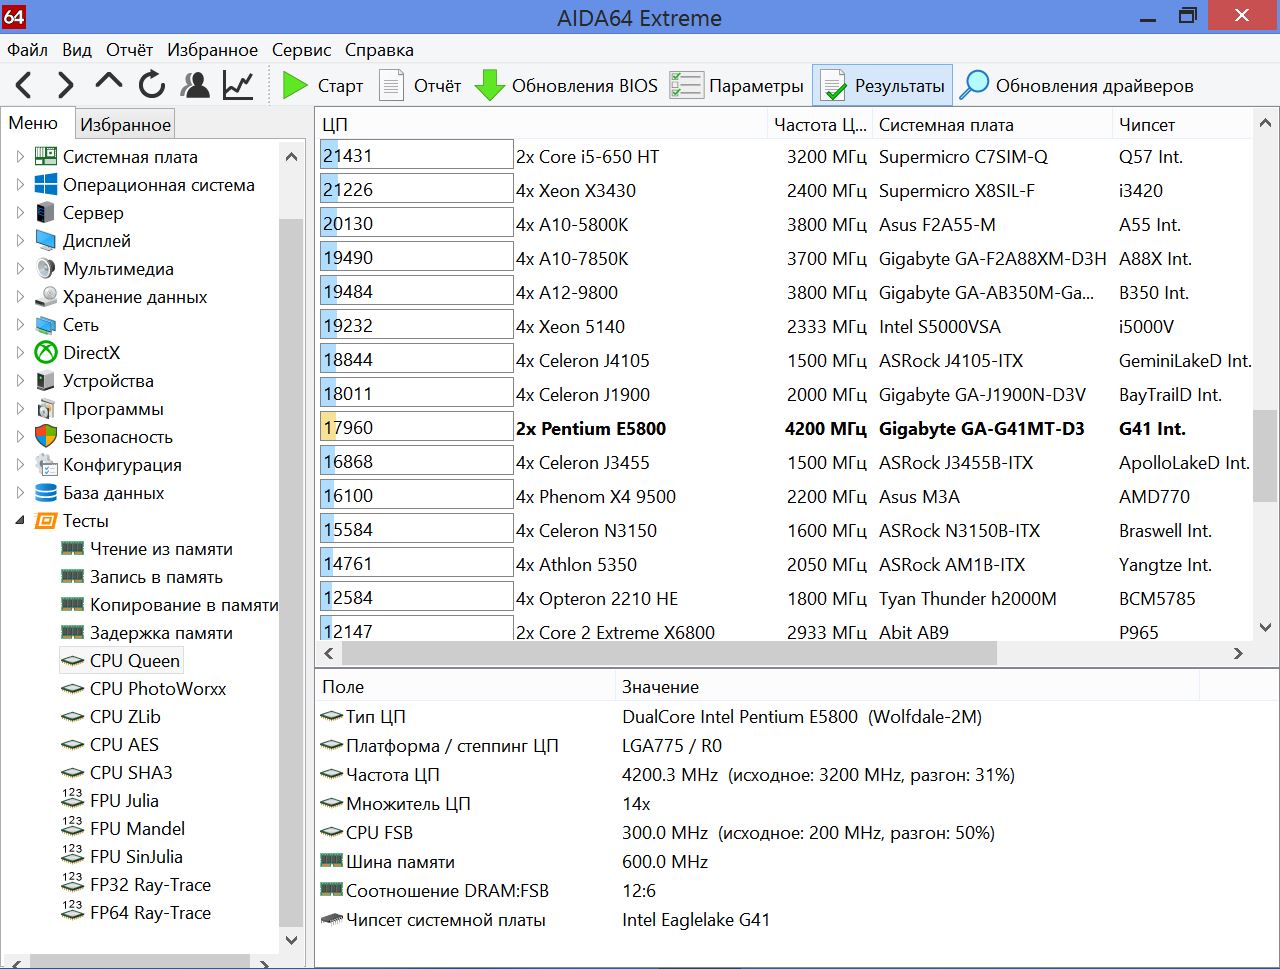This screenshot has width=1280, height=969.
Task: Select the 4x Xeon X3430 result row
Action: tap(785, 190)
